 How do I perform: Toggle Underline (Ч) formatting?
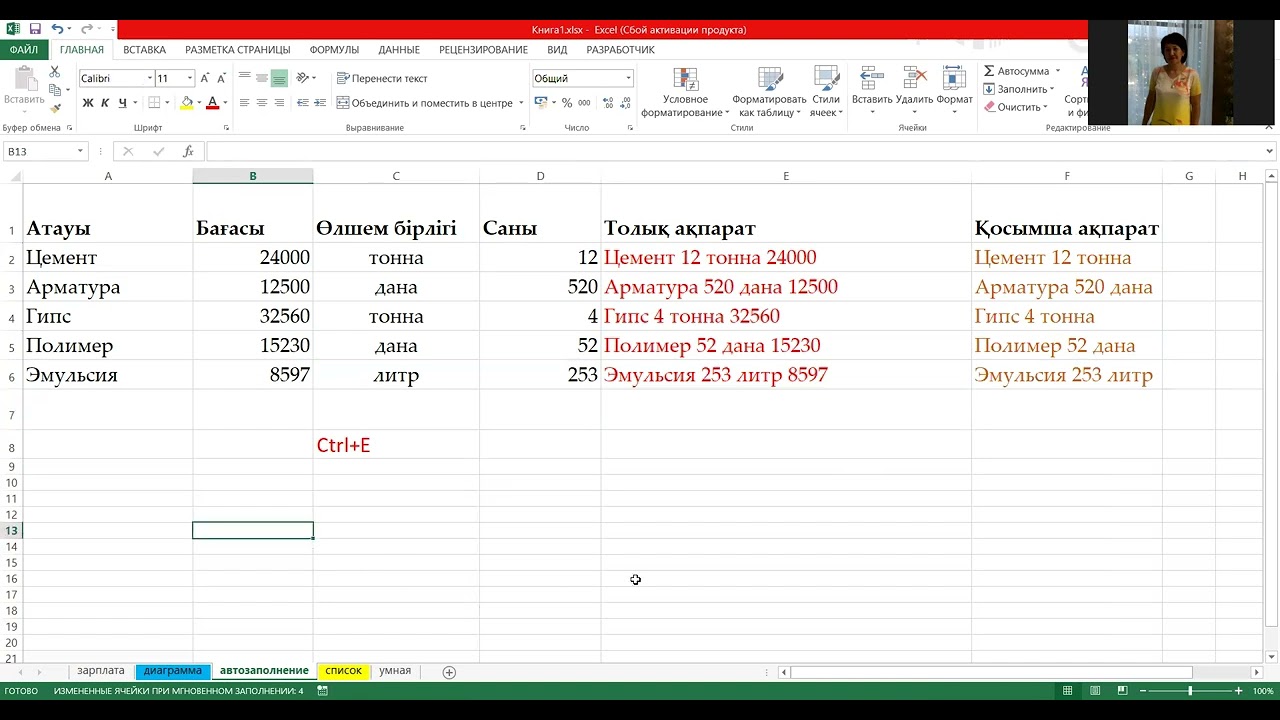click(122, 103)
